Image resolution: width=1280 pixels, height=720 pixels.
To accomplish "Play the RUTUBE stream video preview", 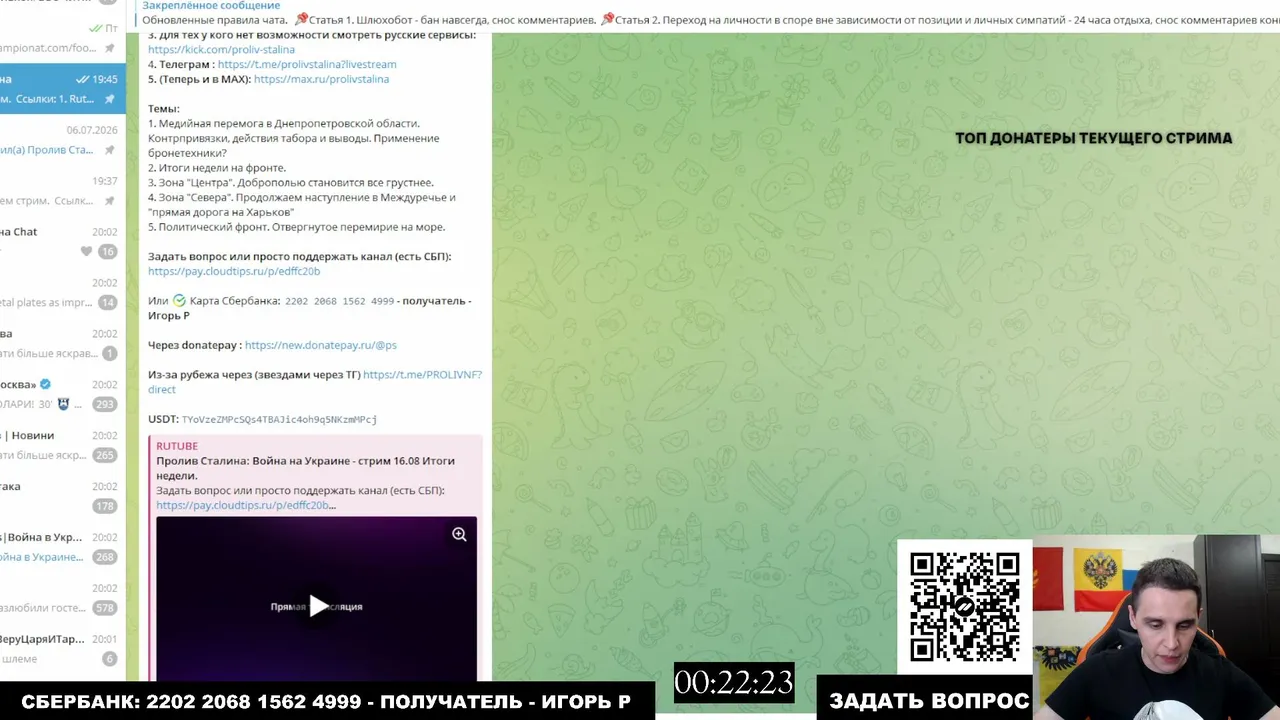I will pyautogui.click(x=318, y=606).
